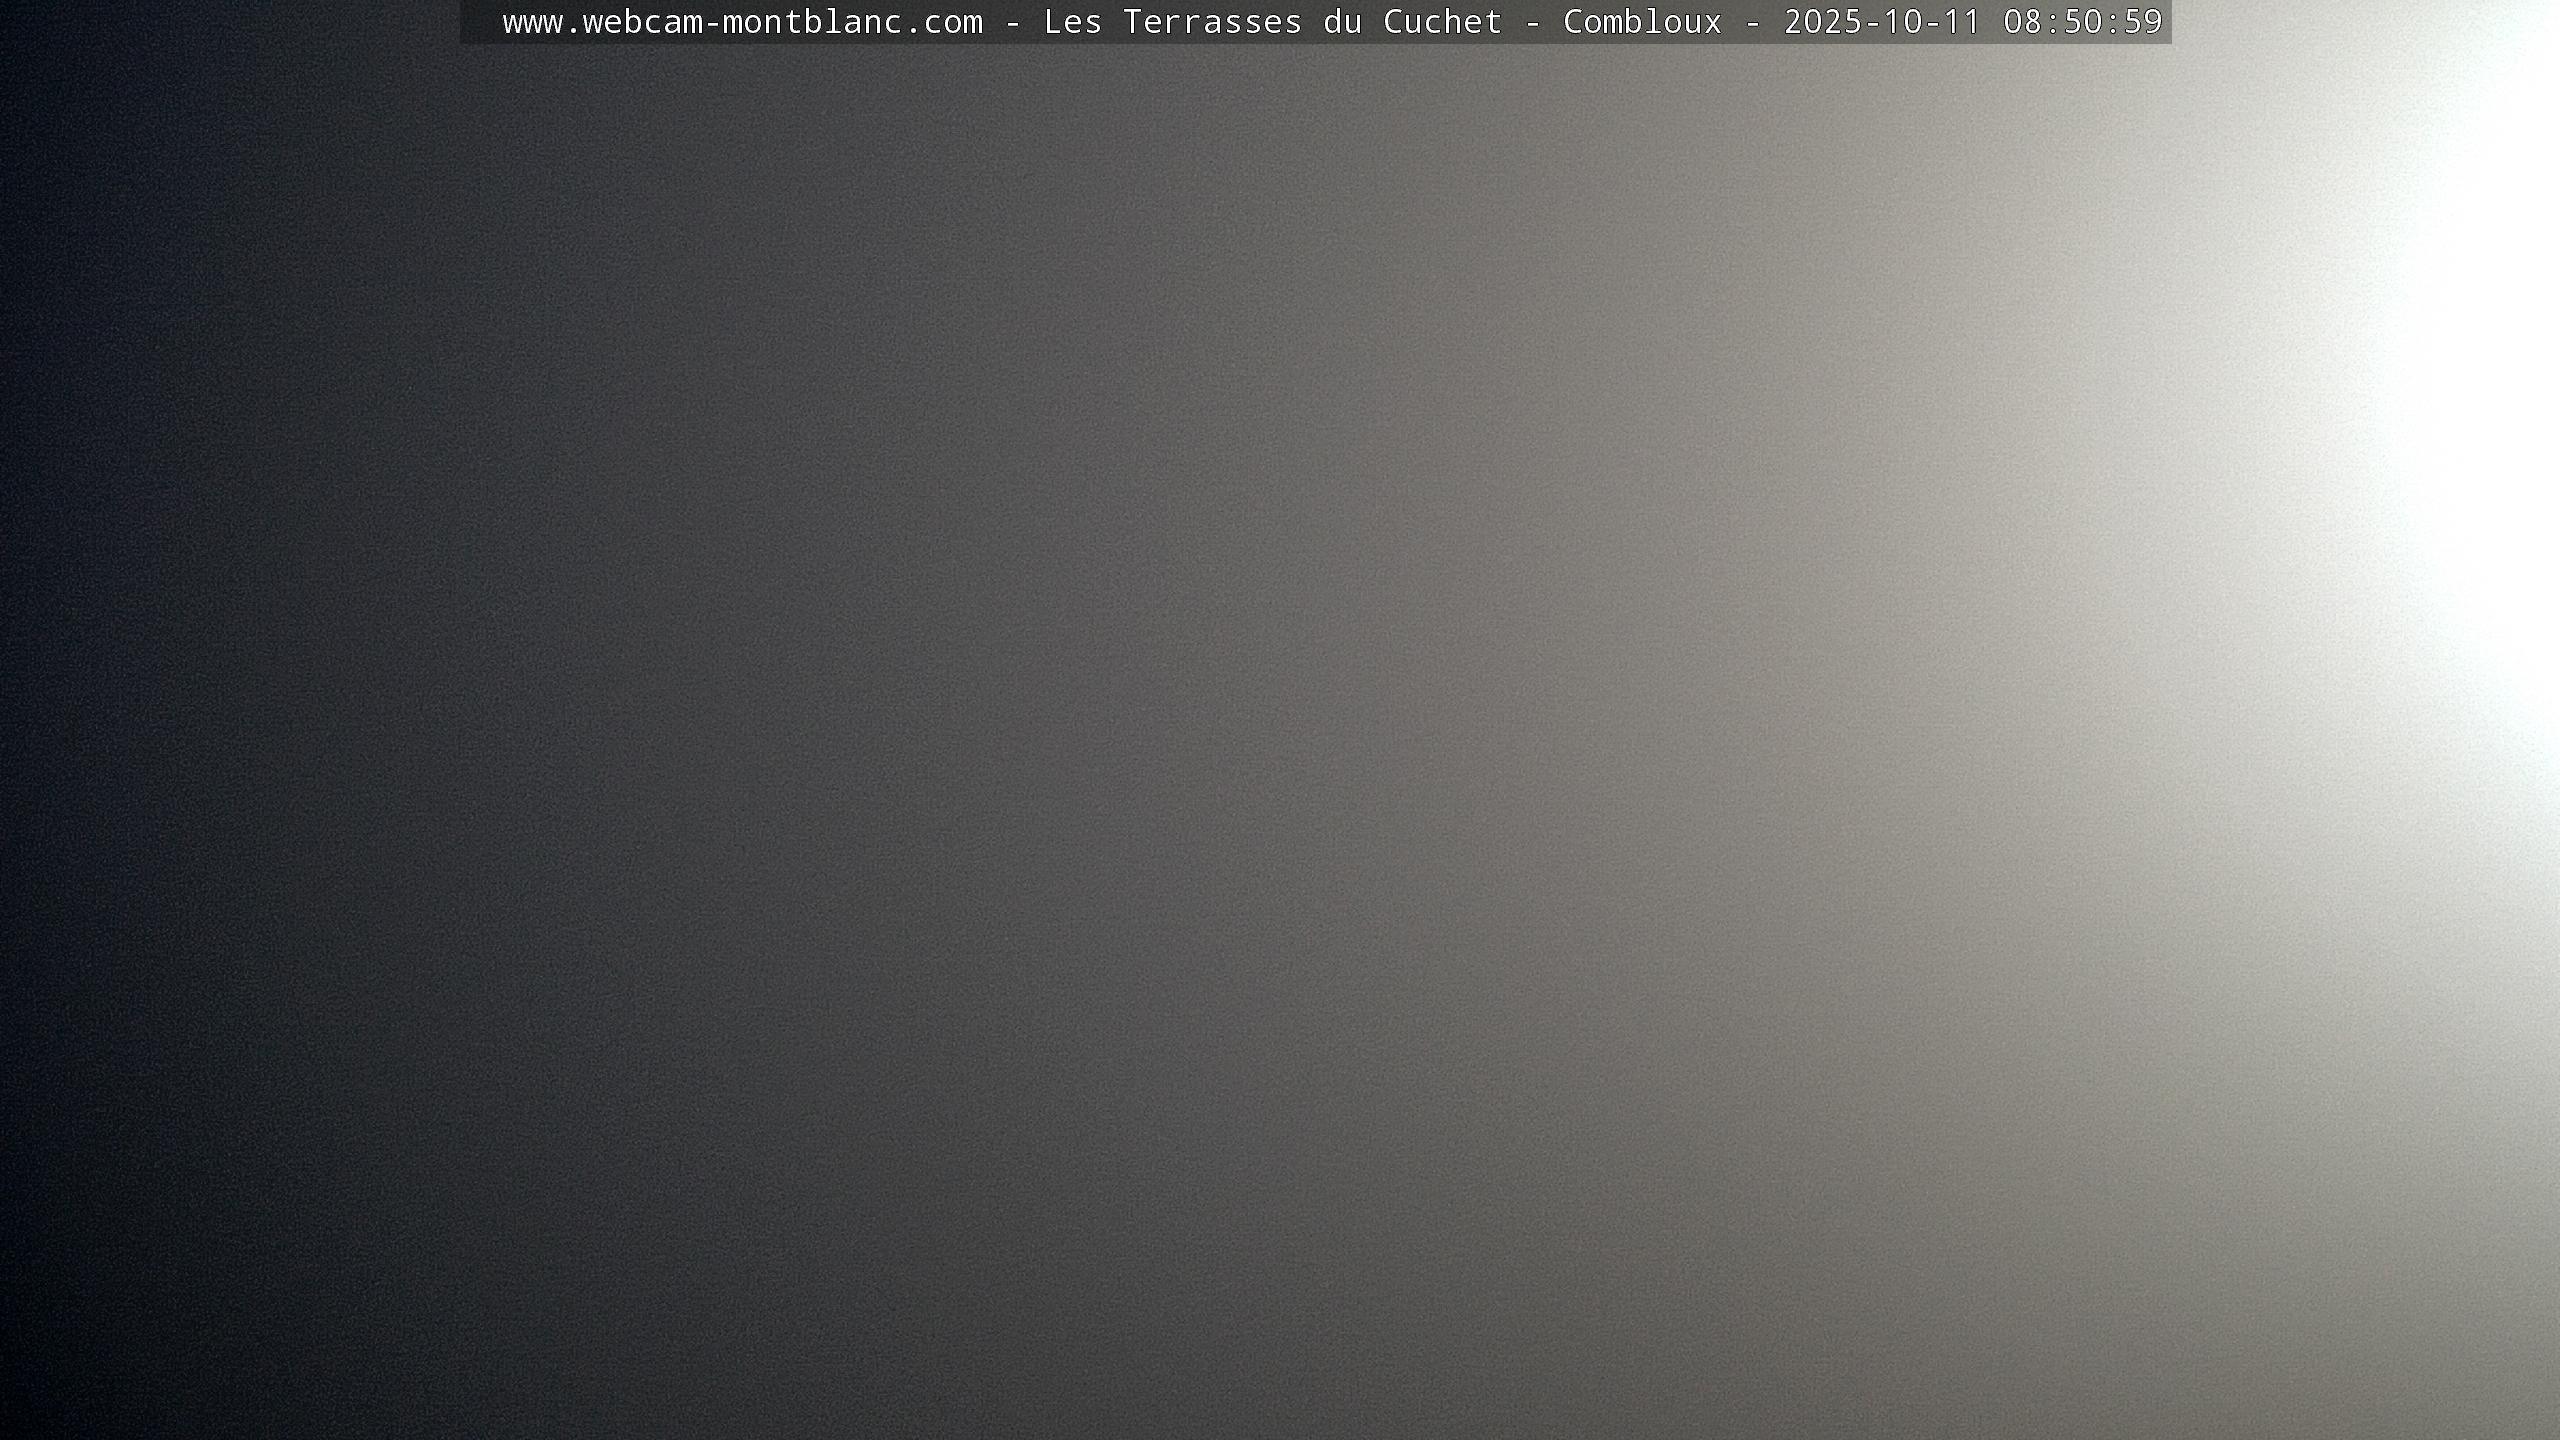The height and width of the screenshot is (1440, 2560).
Task: Click the word "du" in the overlay
Action: click(1342, 22)
